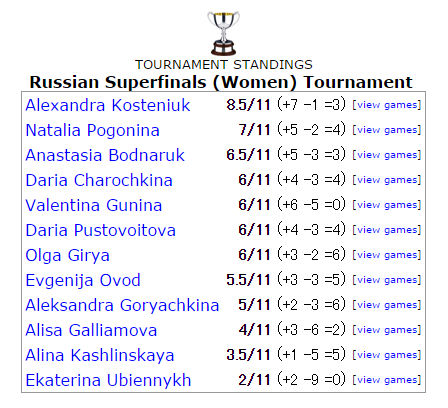
Task: View games for Natalia Pogonina
Action: [387, 130]
